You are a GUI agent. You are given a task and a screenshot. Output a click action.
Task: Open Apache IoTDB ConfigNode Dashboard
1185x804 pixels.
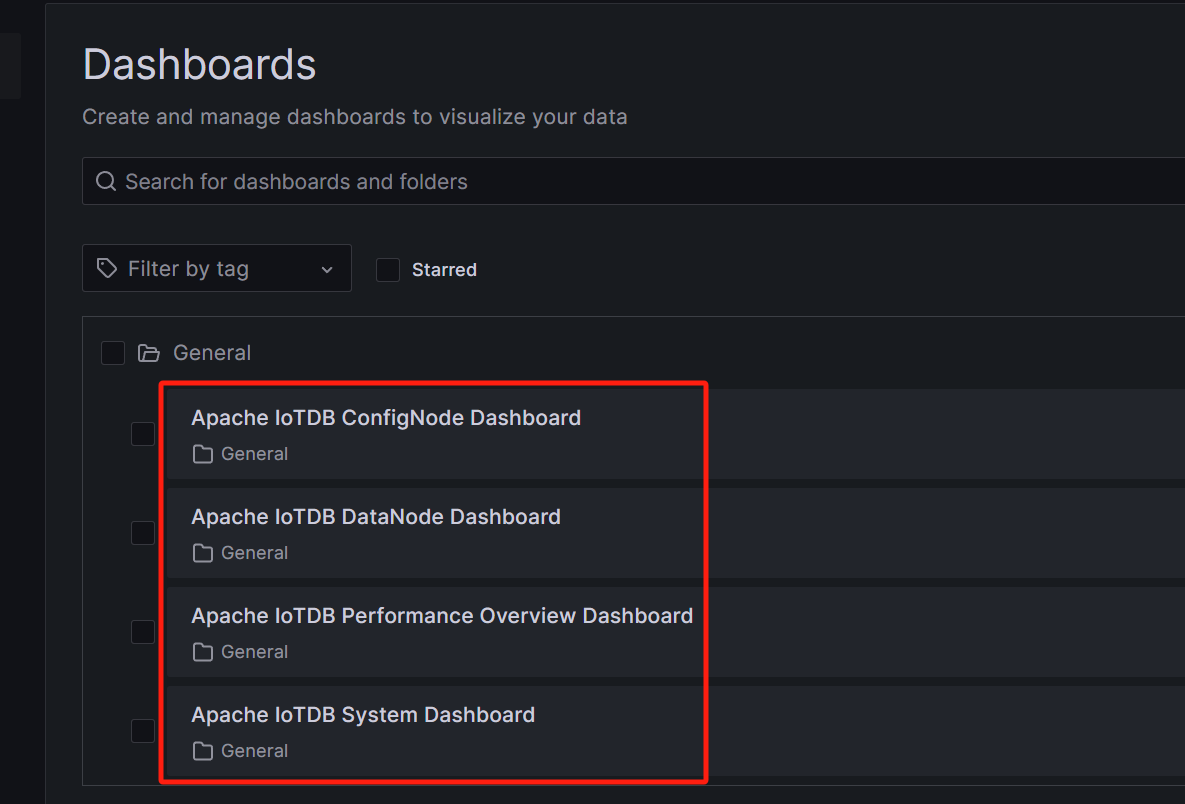(386, 418)
